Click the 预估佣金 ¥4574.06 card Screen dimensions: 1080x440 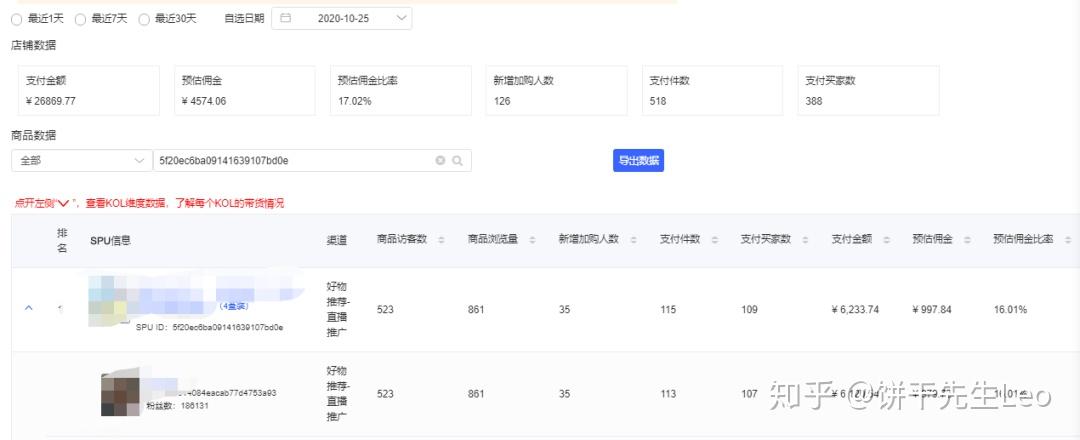pyautogui.click(x=245, y=90)
